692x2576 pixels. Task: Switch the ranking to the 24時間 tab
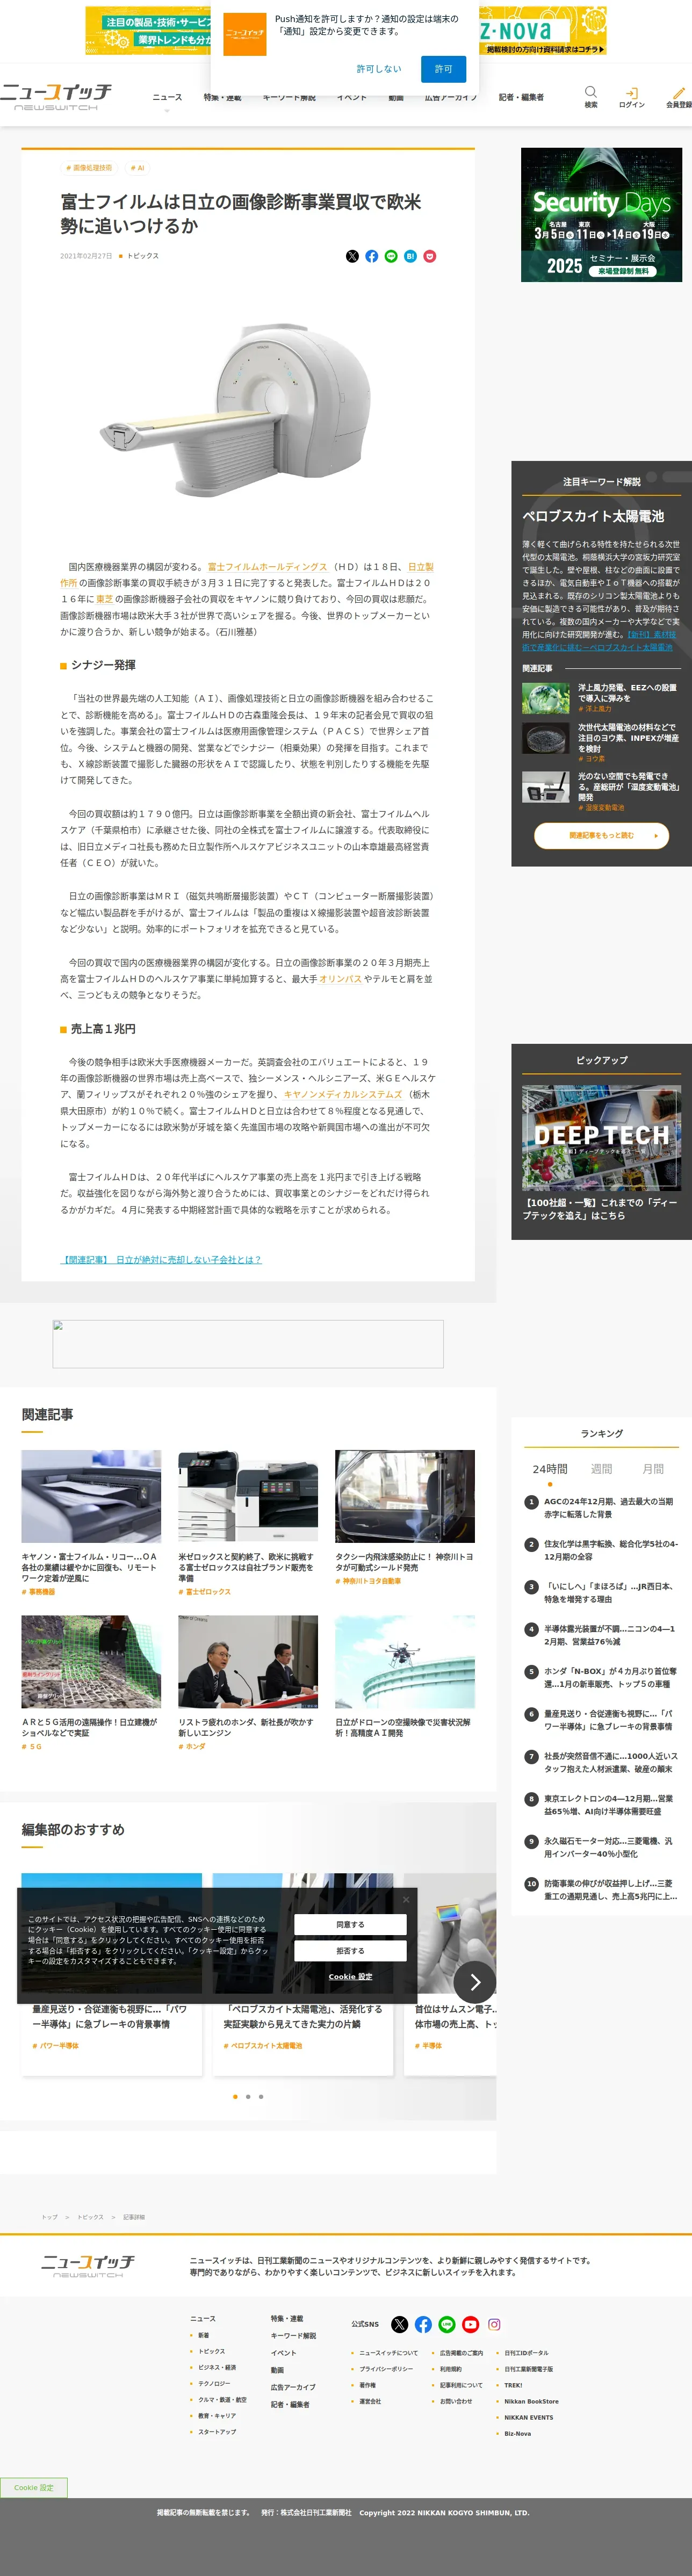(x=550, y=1468)
